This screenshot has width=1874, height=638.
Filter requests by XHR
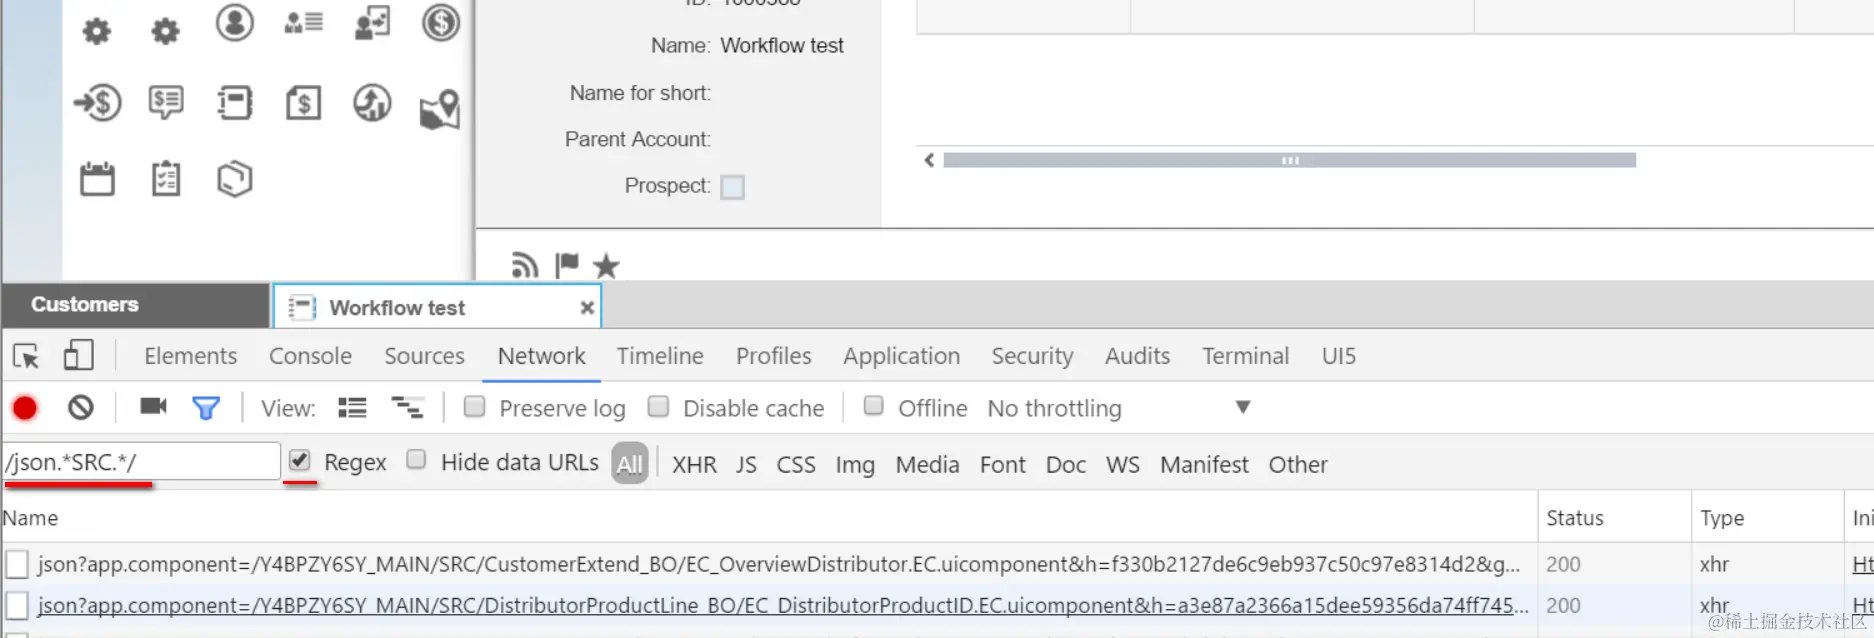pyautogui.click(x=694, y=465)
